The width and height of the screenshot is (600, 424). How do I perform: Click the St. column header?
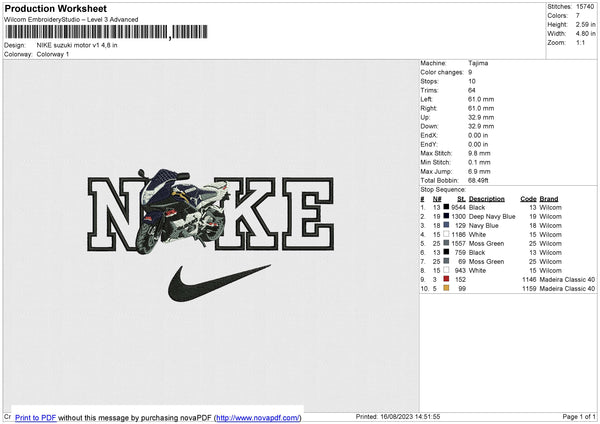tap(461, 199)
